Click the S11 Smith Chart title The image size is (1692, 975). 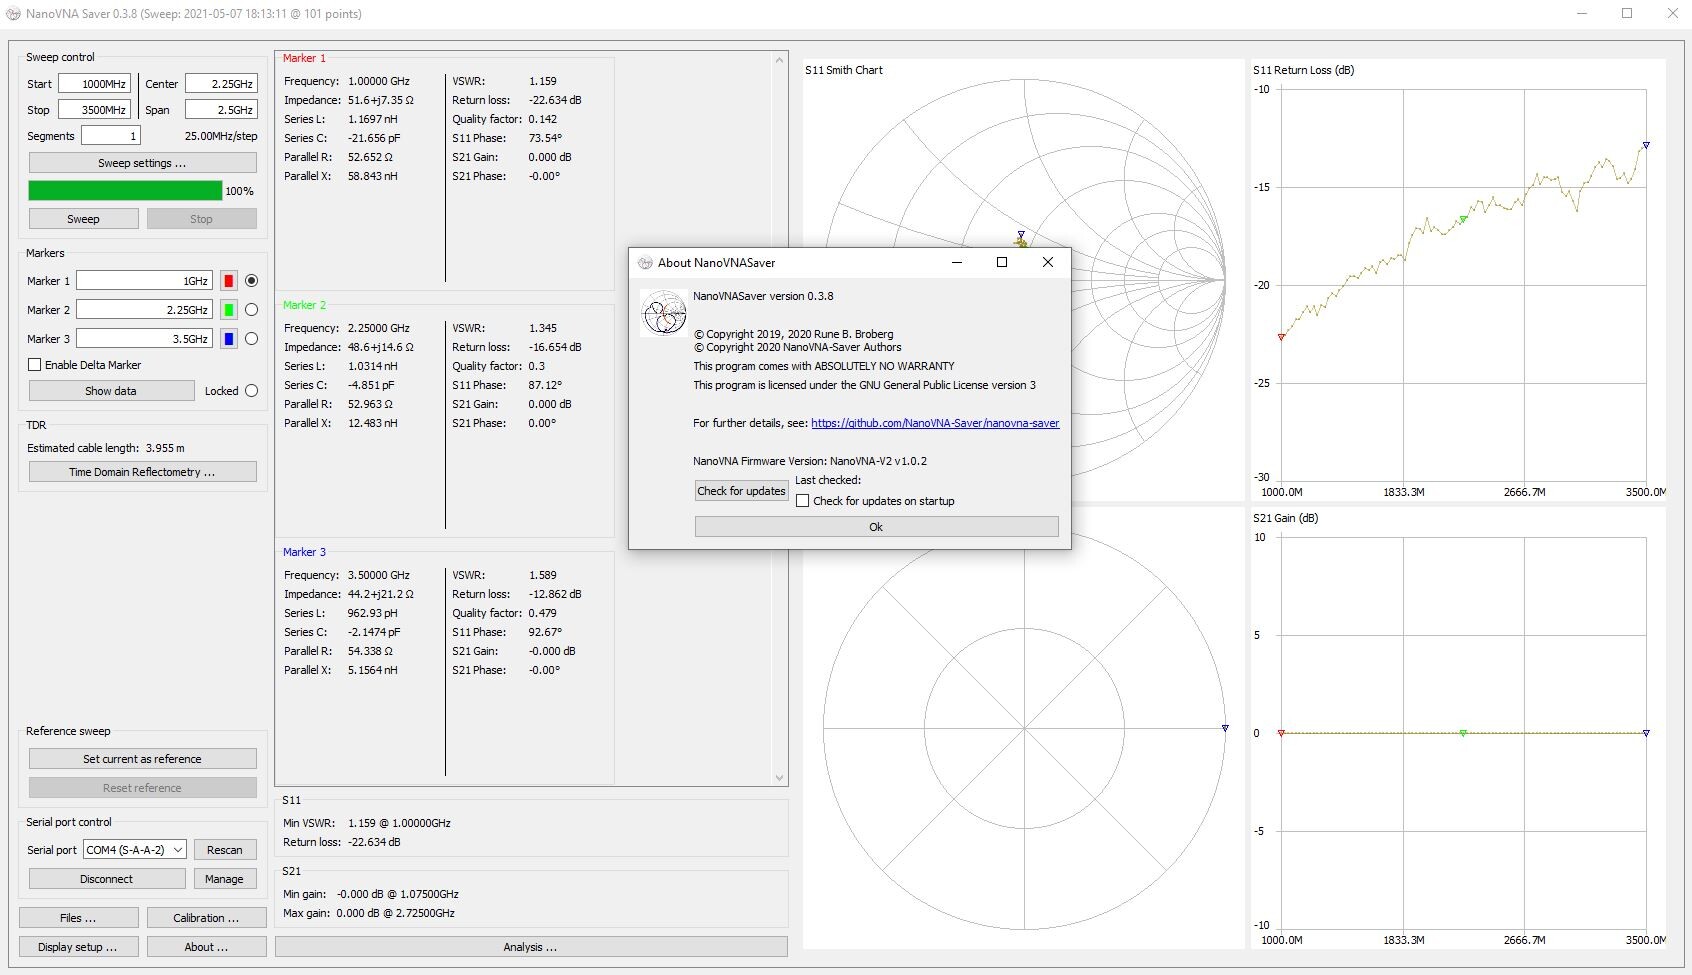[x=844, y=70]
